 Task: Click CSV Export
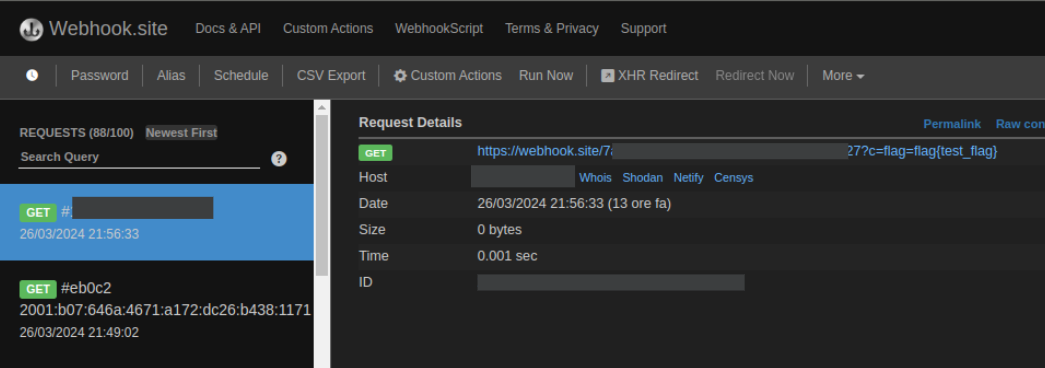[331, 75]
